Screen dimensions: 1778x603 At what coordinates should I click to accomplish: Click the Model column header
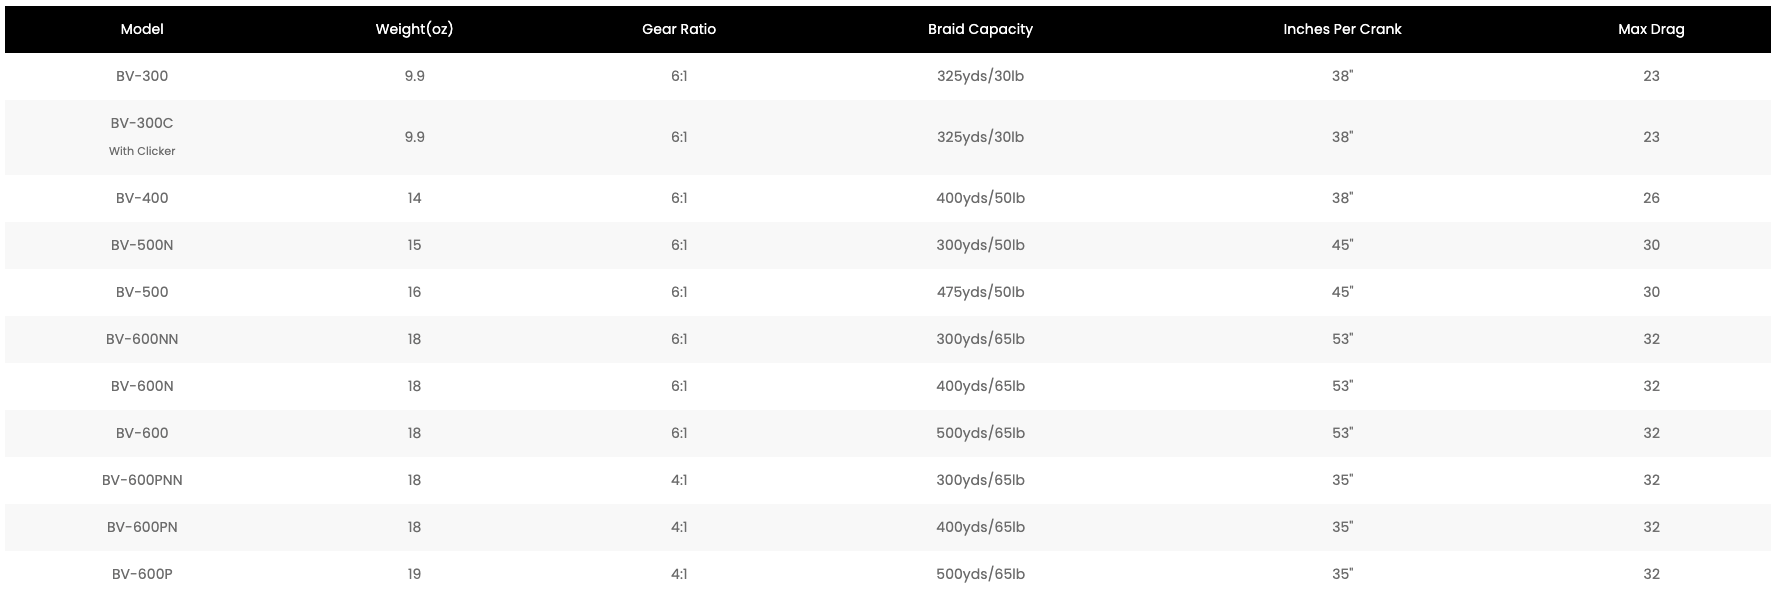click(142, 29)
